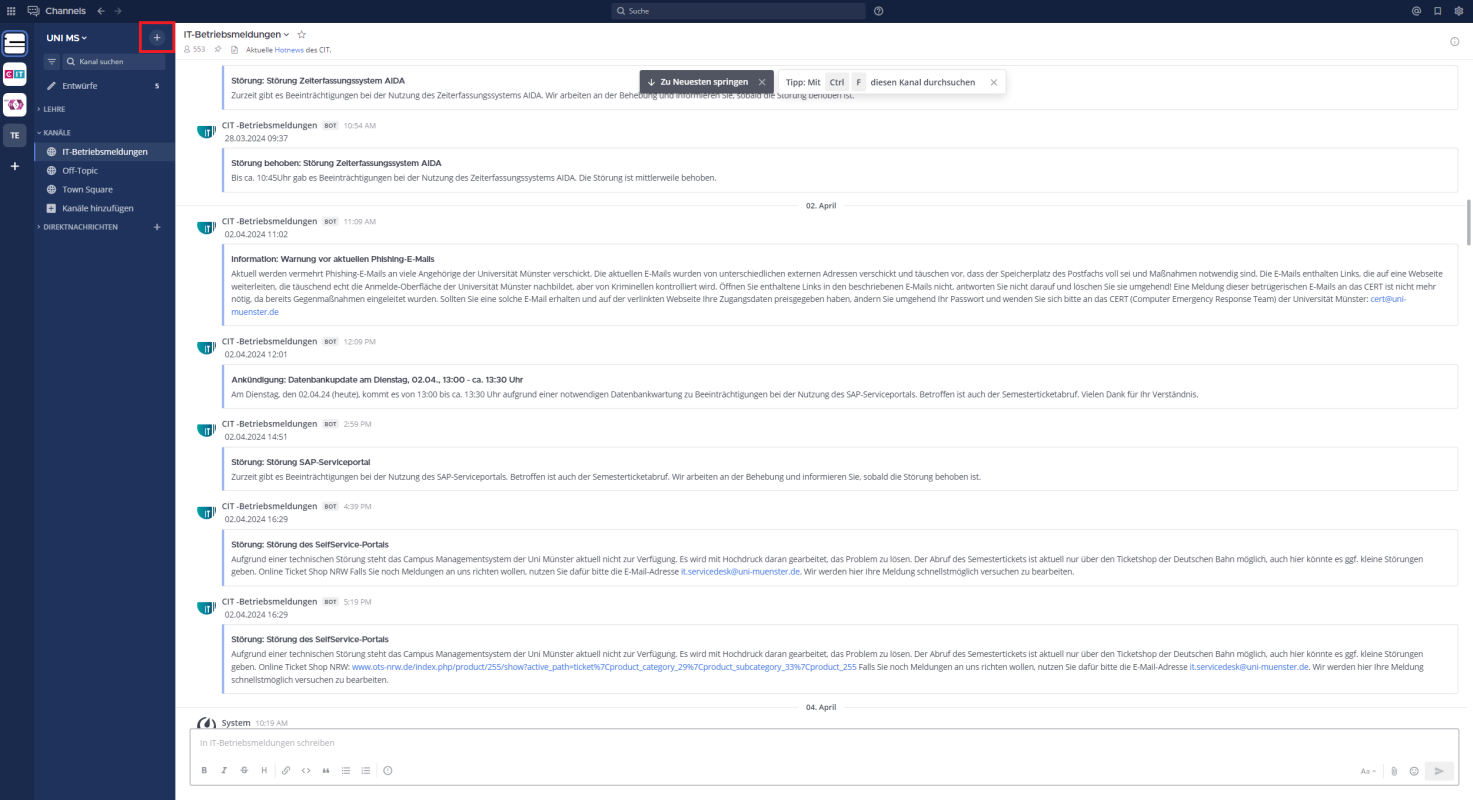Viewport: 1473px width, 800px height.
Task: Toggle the formatting bar with the Aa button
Action: point(1368,771)
